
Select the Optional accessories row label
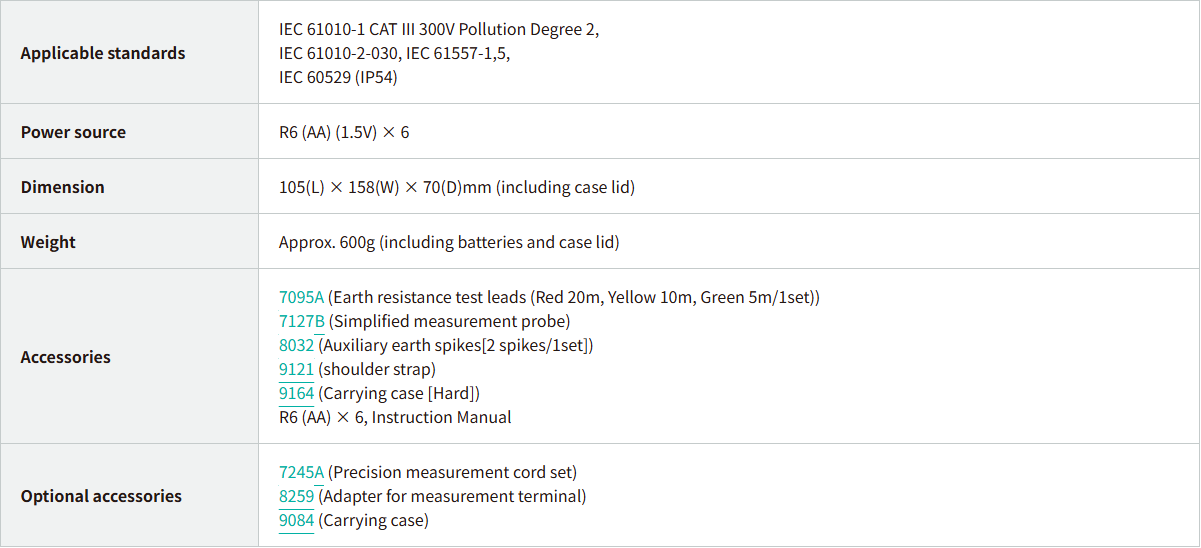click(x=101, y=496)
